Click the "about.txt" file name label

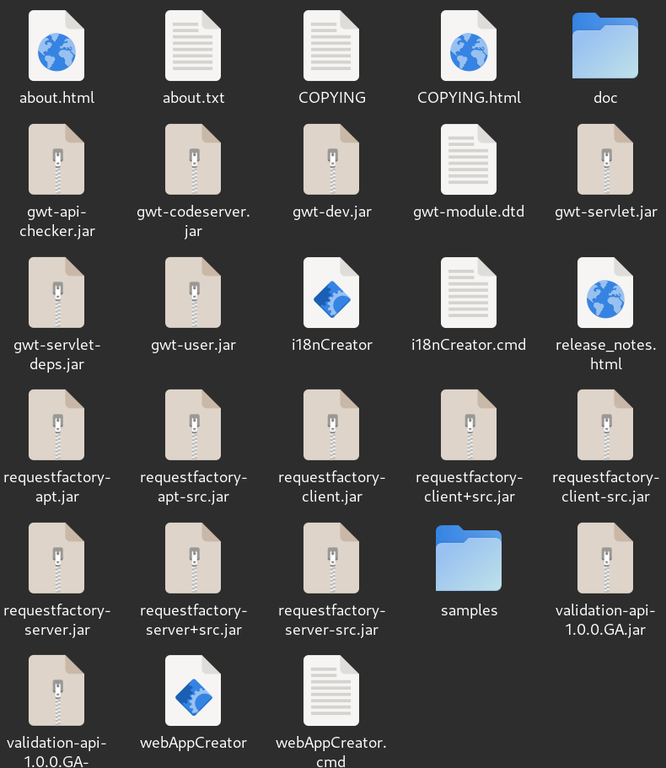point(193,98)
